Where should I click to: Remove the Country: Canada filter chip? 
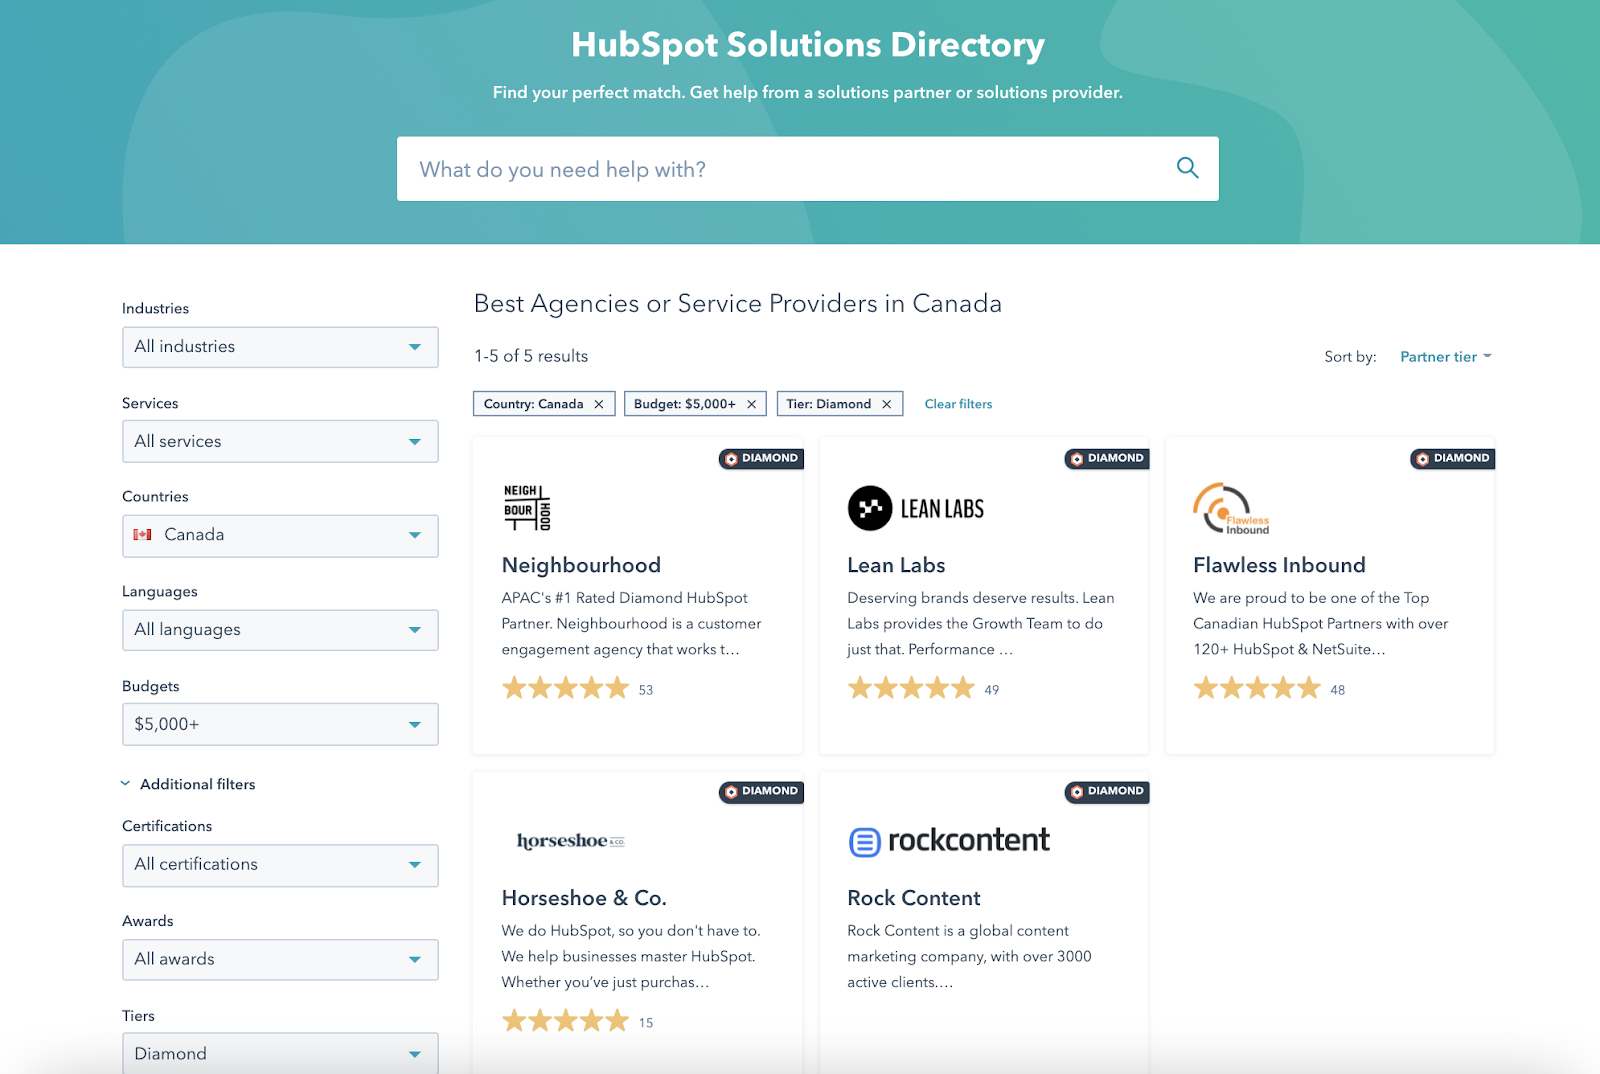tap(599, 404)
